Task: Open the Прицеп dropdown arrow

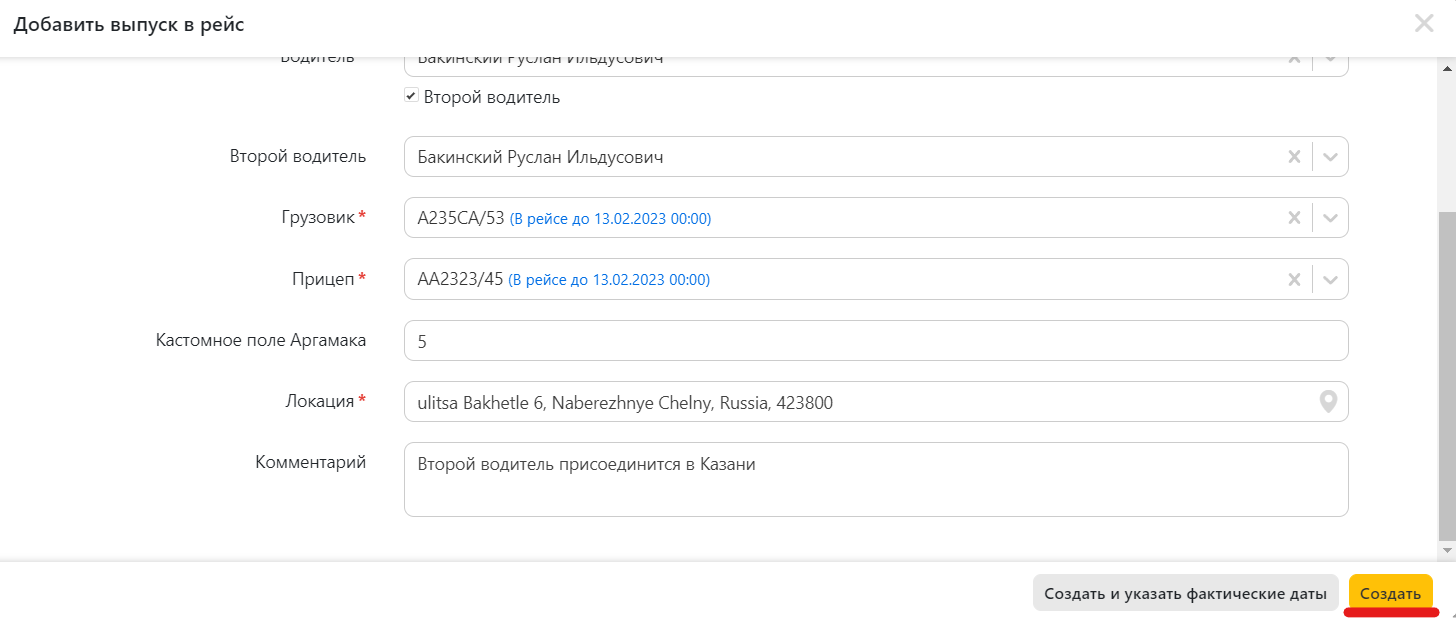Action: click(1330, 280)
